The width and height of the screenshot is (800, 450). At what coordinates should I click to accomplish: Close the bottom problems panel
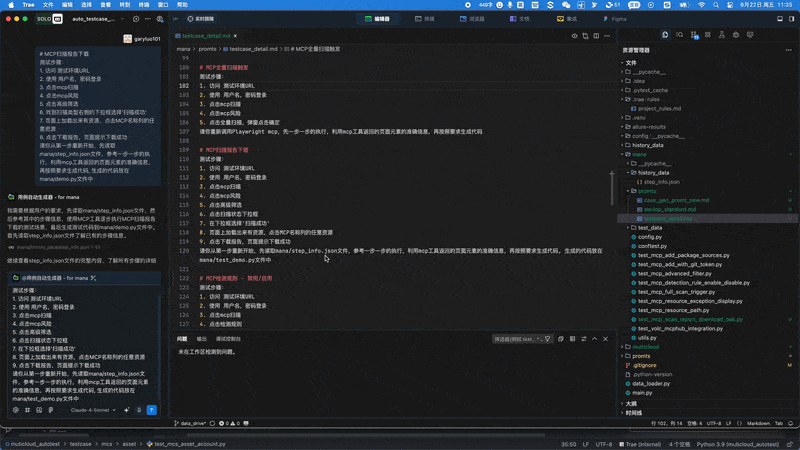click(x=606, y=339)
